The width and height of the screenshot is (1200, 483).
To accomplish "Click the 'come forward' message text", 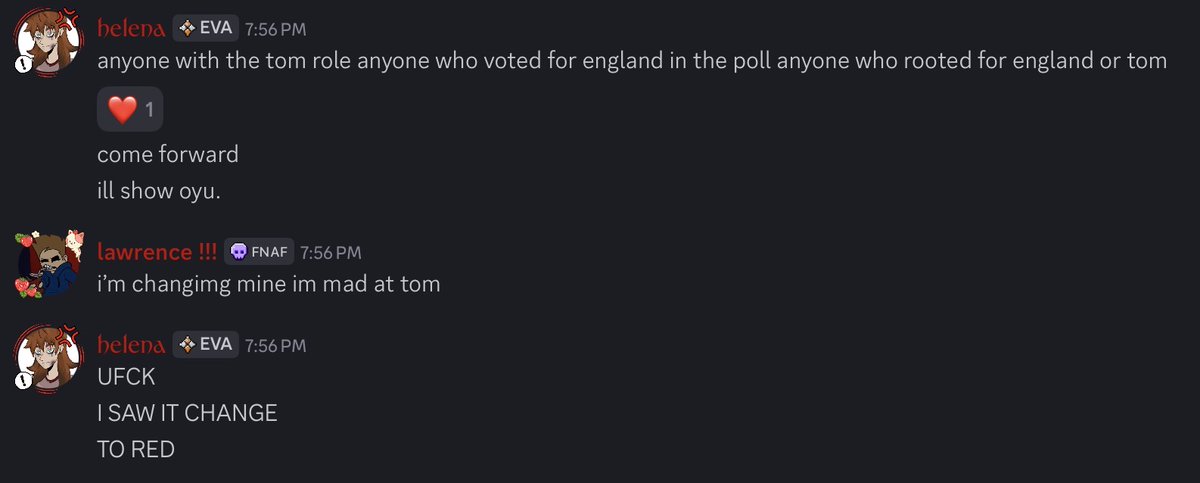I will tap(168, 155).
